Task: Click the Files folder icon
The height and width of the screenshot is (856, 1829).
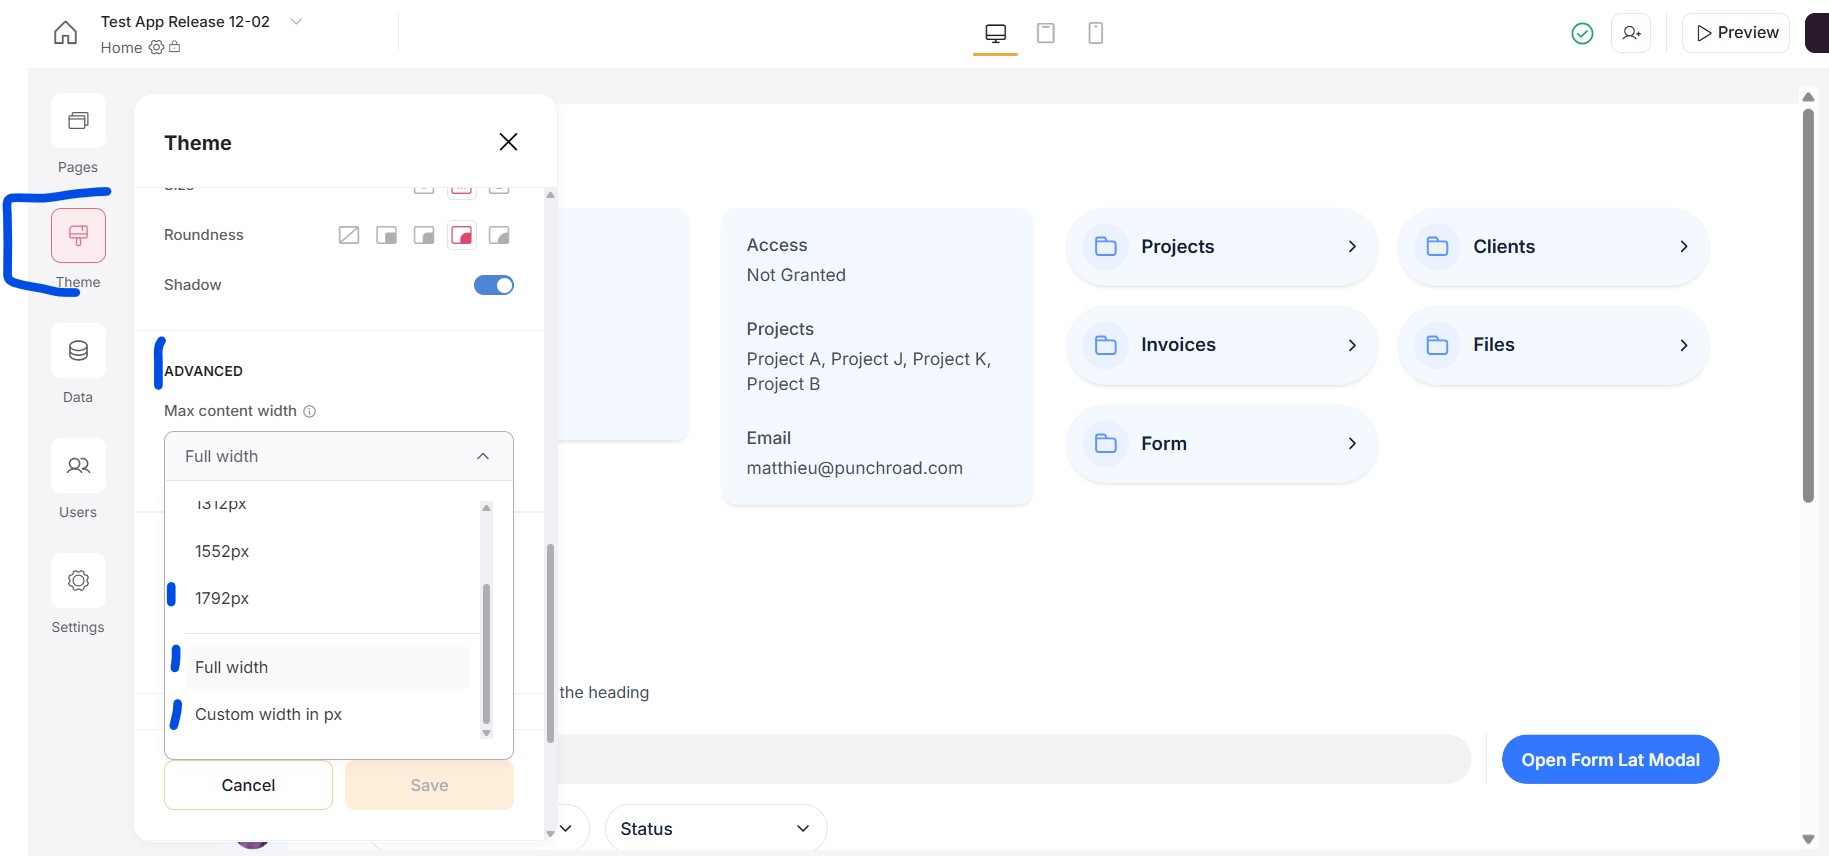Action: pos(1437,345)
